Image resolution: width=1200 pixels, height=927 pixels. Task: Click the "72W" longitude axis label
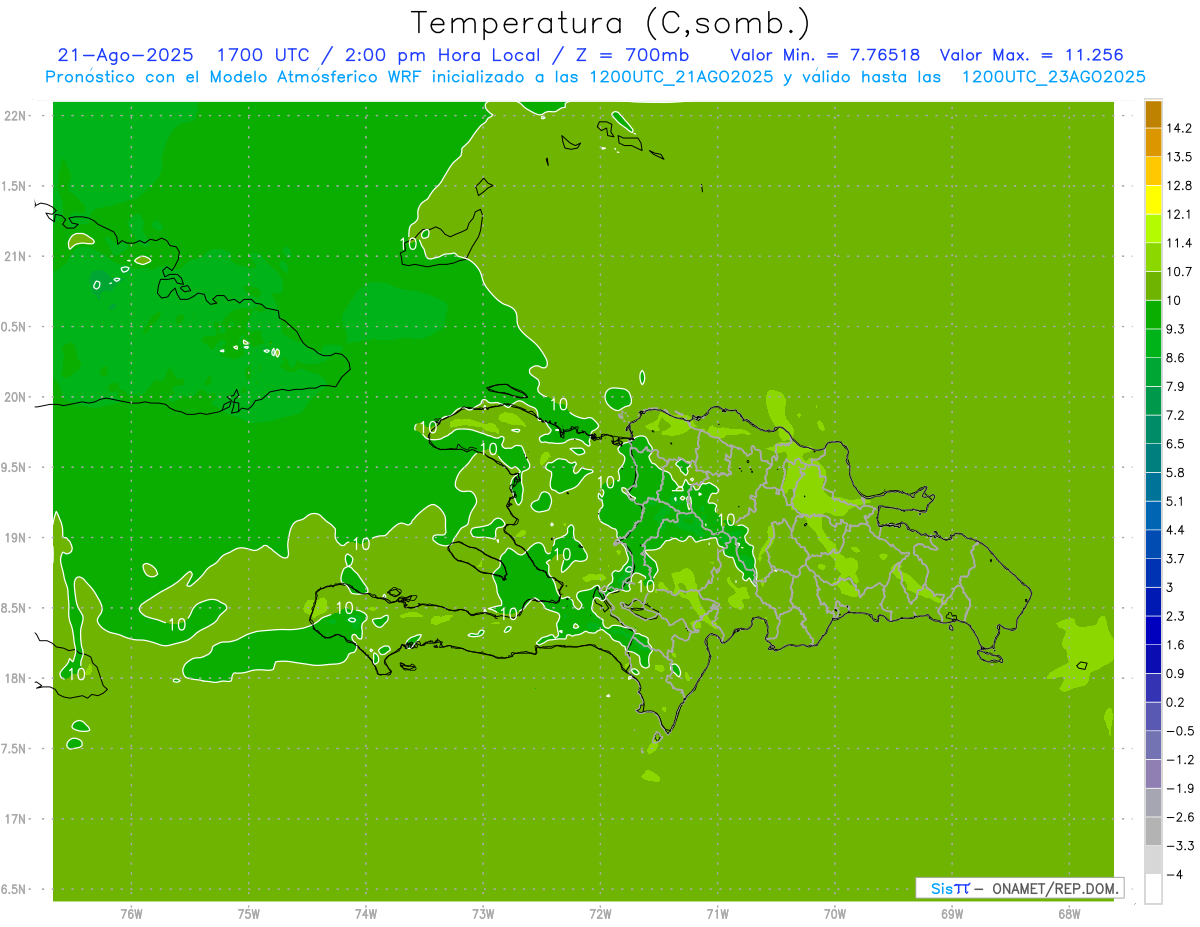pyautogui.click(x=600, y=914)
